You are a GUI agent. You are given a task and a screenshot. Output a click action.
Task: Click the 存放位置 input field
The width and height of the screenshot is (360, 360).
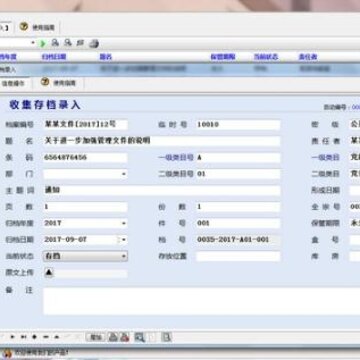238,256
